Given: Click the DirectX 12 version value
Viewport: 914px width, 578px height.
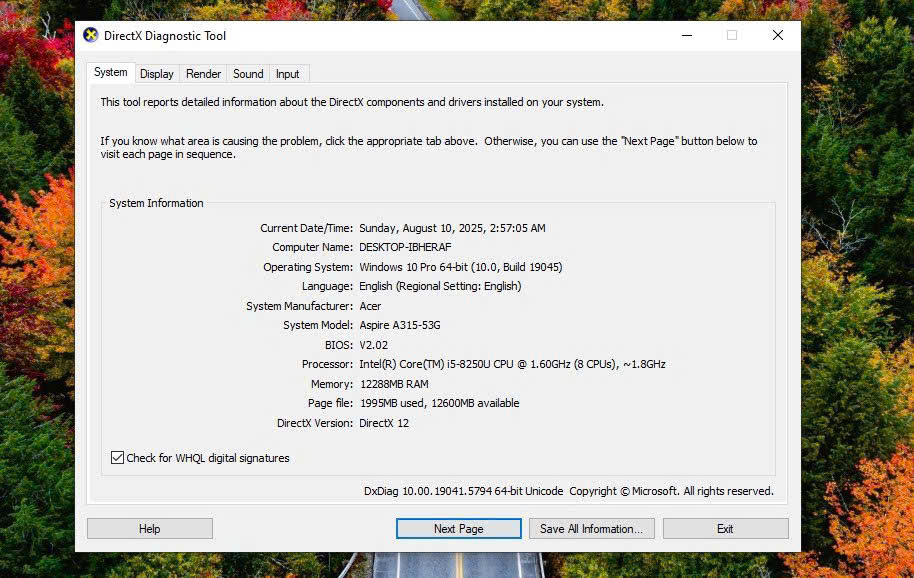Looking at the screenshot, I should click(384, 423).
